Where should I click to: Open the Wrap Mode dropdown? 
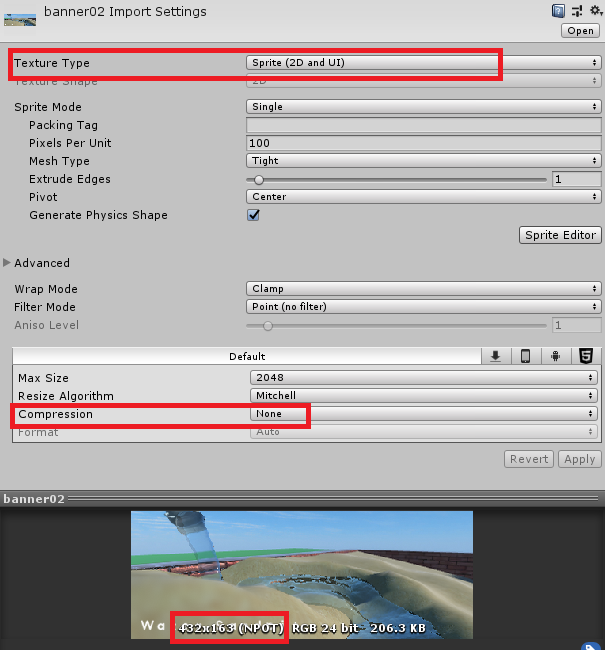coord(423,289)
